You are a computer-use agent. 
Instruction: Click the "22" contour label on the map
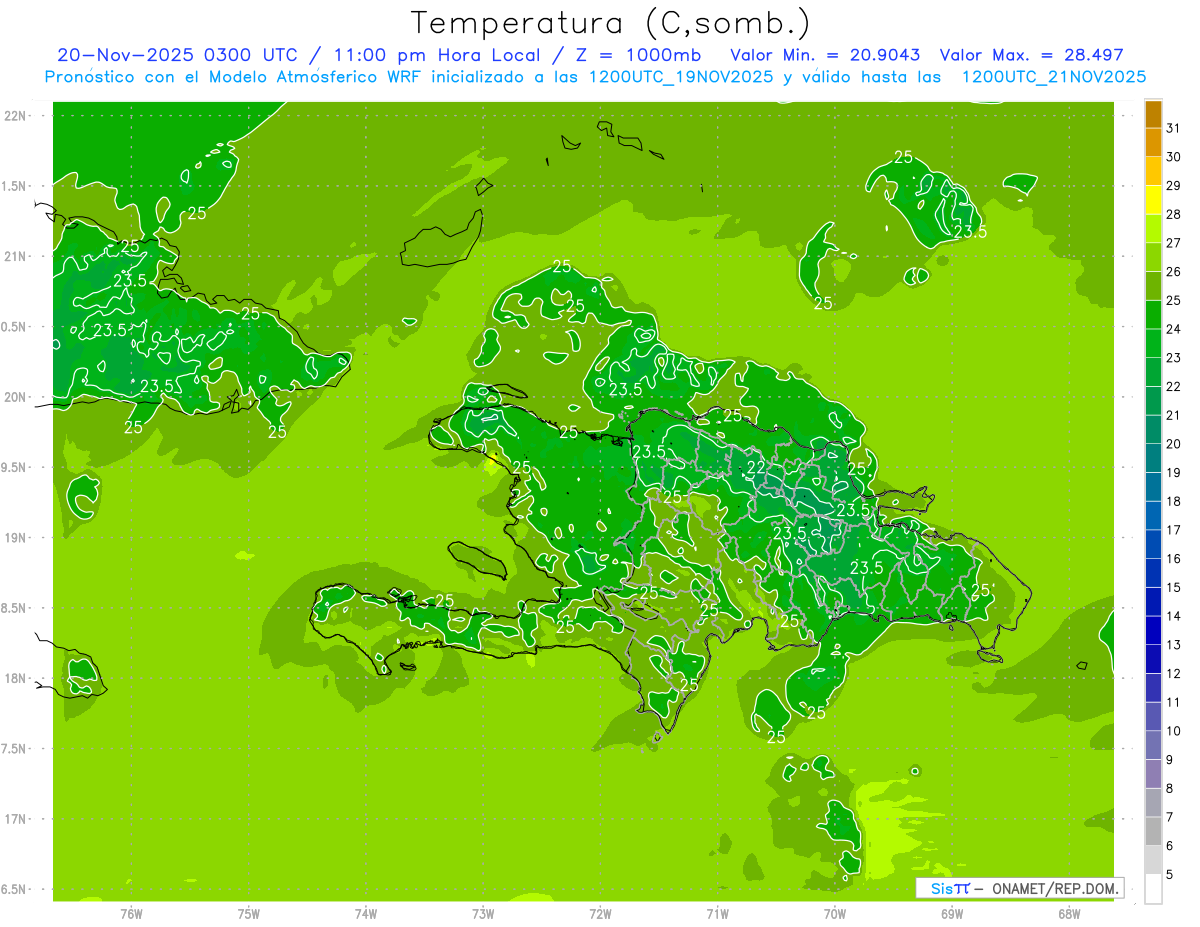(757, 467)
